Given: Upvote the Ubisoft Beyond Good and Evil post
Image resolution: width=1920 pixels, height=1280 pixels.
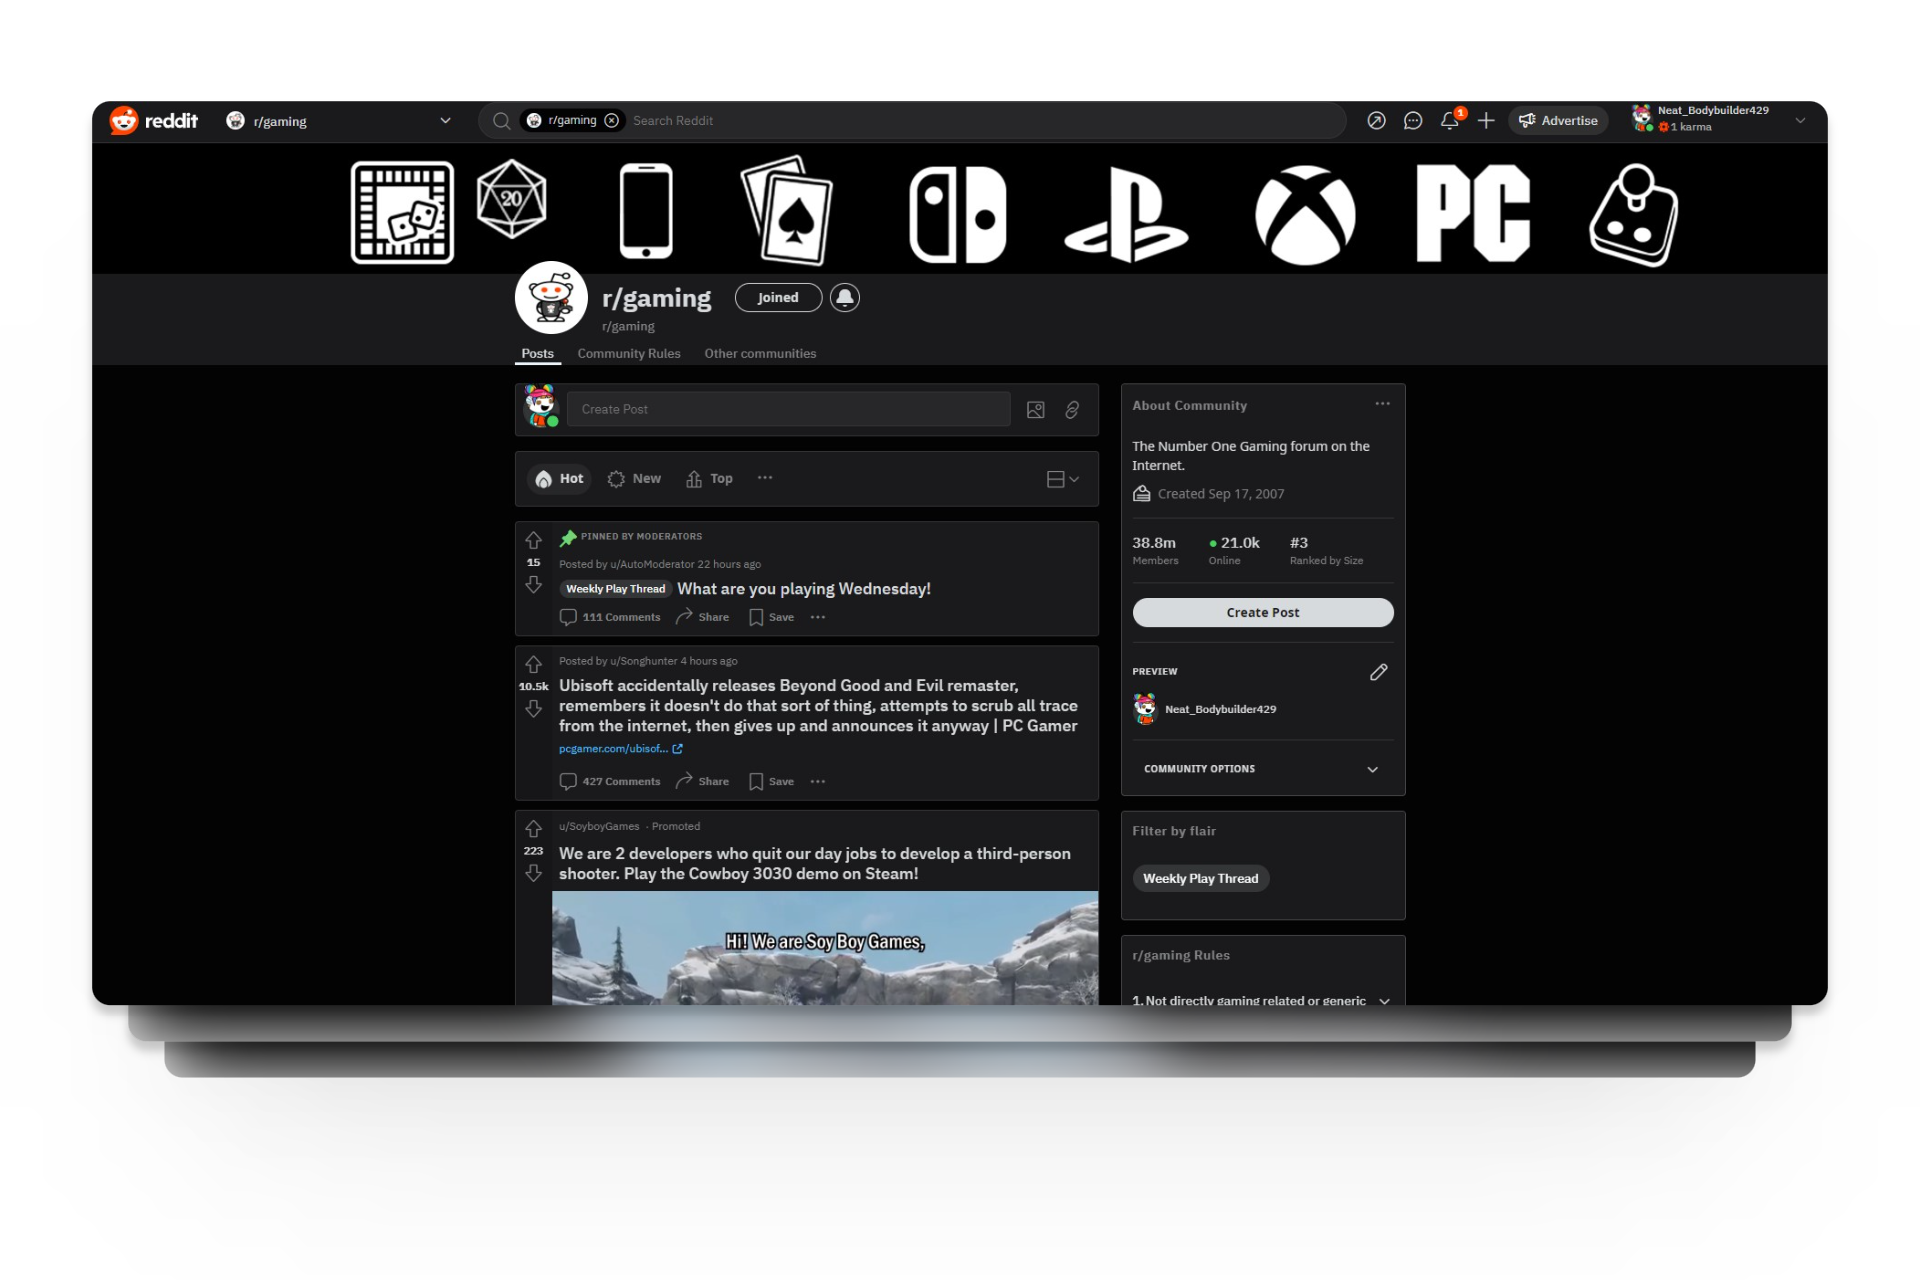Looking at the screenshot, I should (x=533, y=665).
